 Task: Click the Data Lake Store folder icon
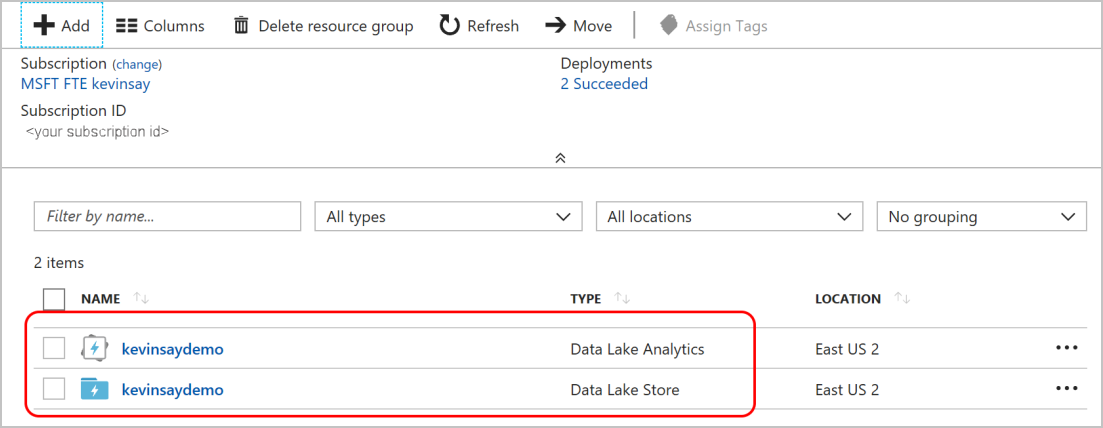click(94, 389)
